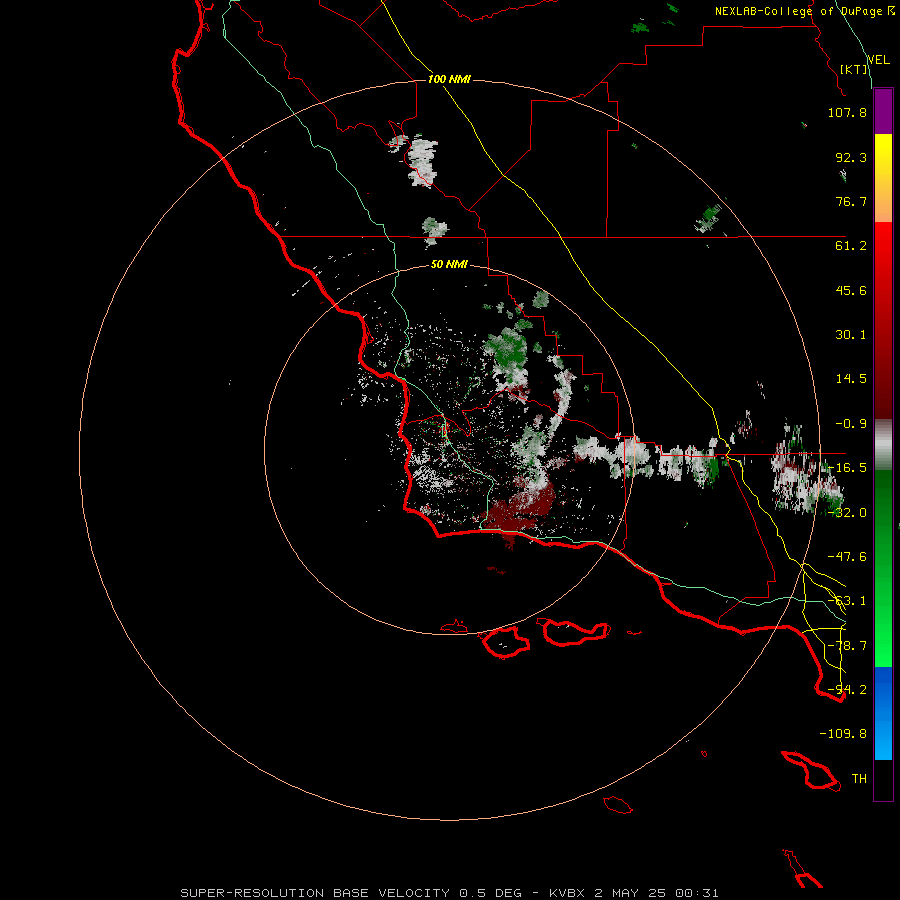Click the TH label under the scale
Viewport: 900px width, 900px height.
tap(859, 778)
